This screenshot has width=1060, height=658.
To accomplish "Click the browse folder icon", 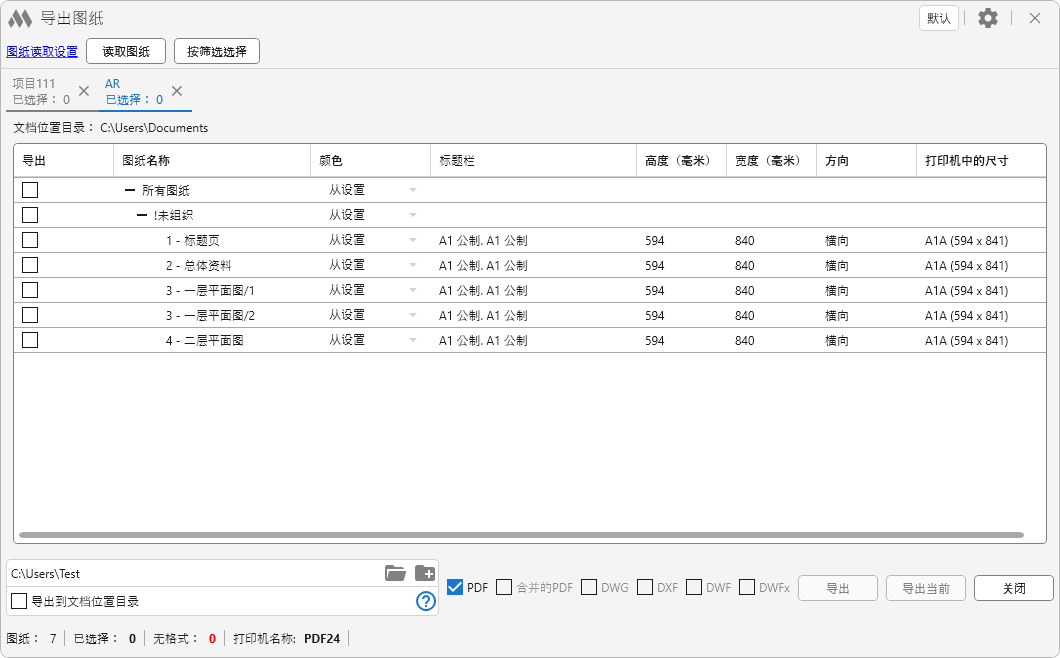I will point(395,573).
